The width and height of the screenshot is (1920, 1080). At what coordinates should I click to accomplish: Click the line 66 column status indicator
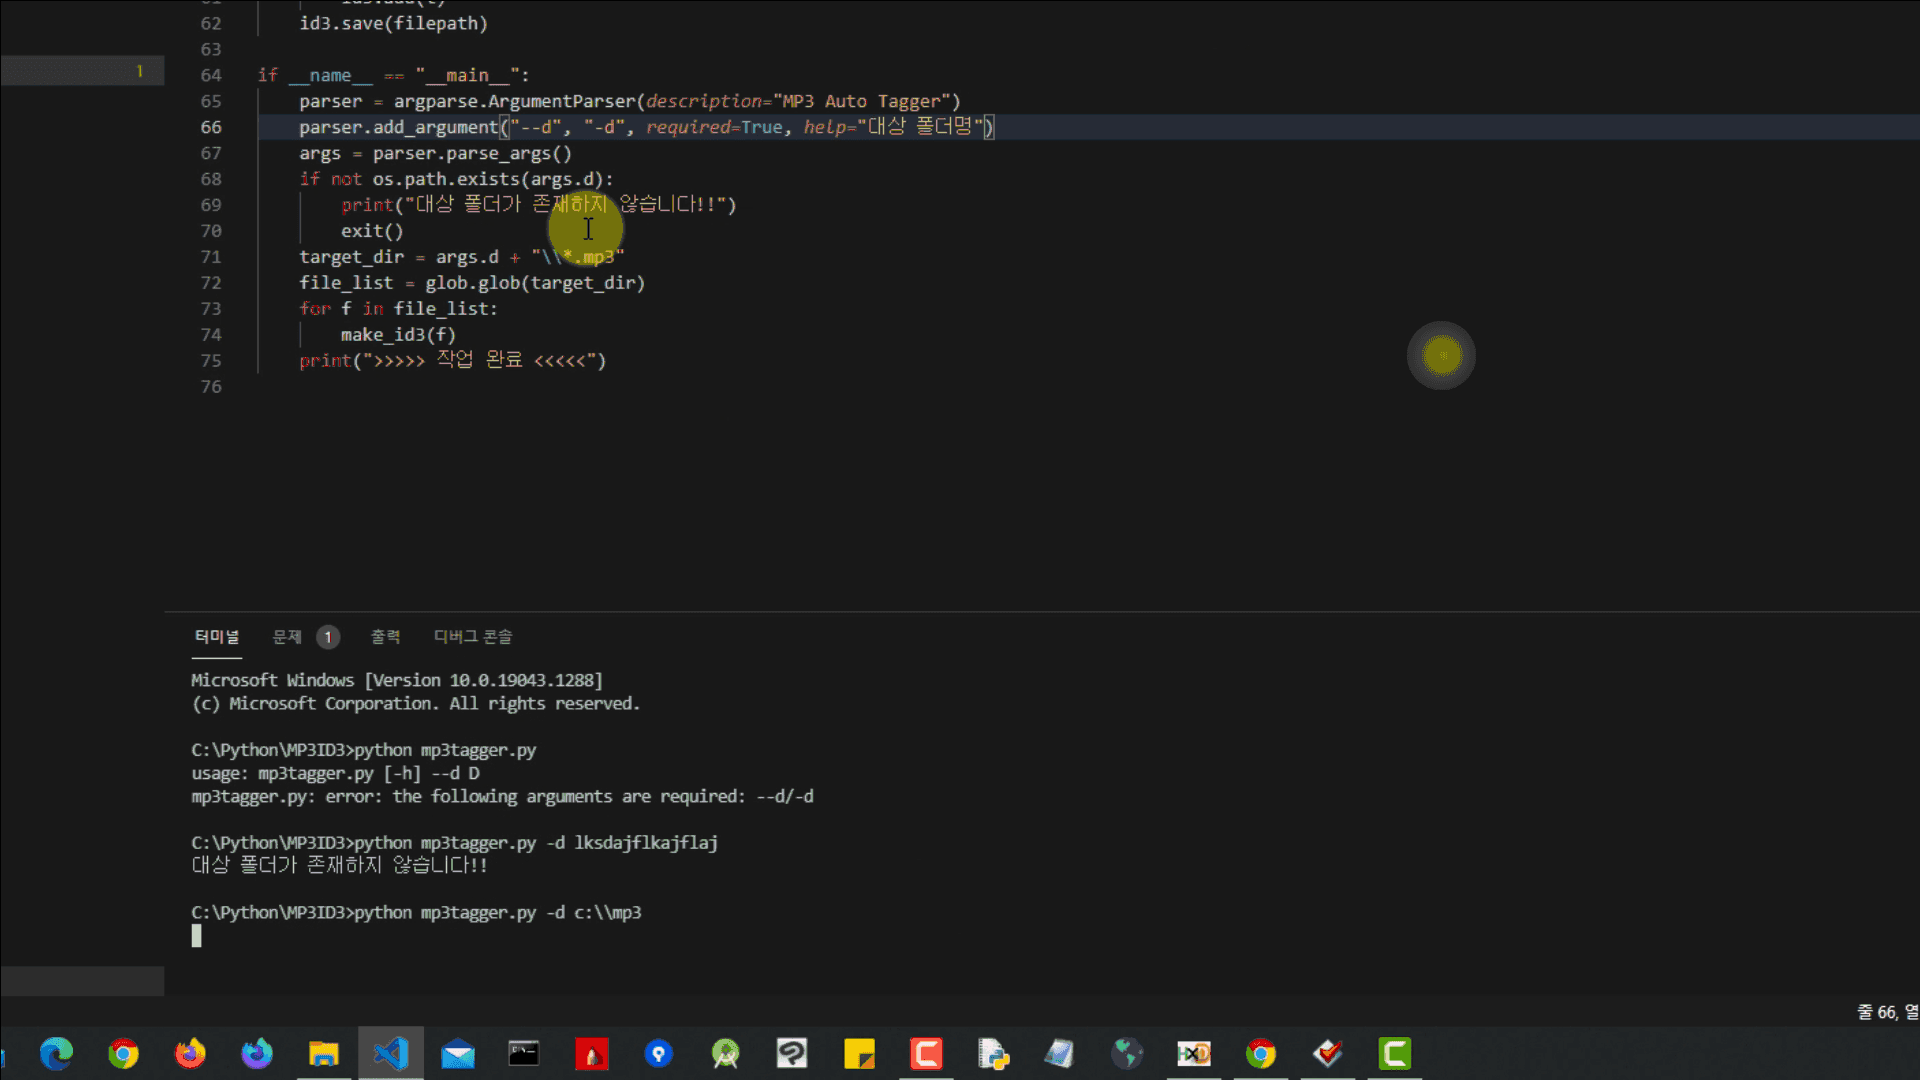click(1886, 1012)
